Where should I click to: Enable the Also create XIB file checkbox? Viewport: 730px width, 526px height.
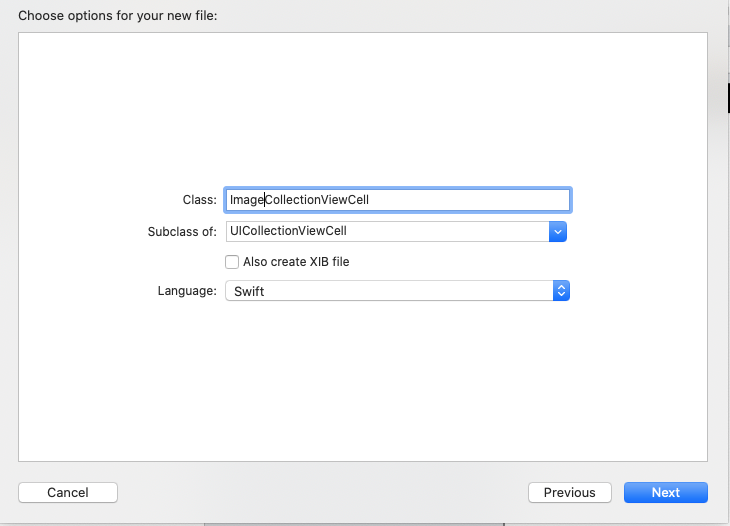(x=232, y=262)
